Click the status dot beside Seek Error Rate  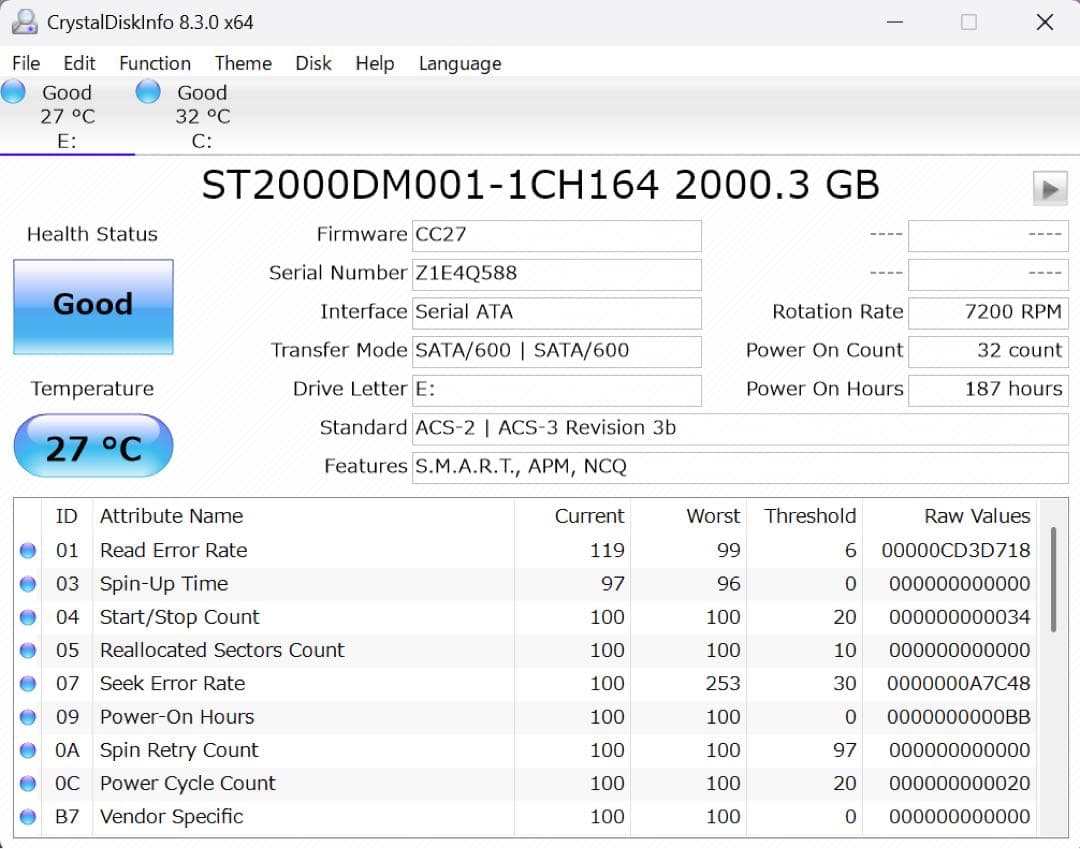(27, 683)
